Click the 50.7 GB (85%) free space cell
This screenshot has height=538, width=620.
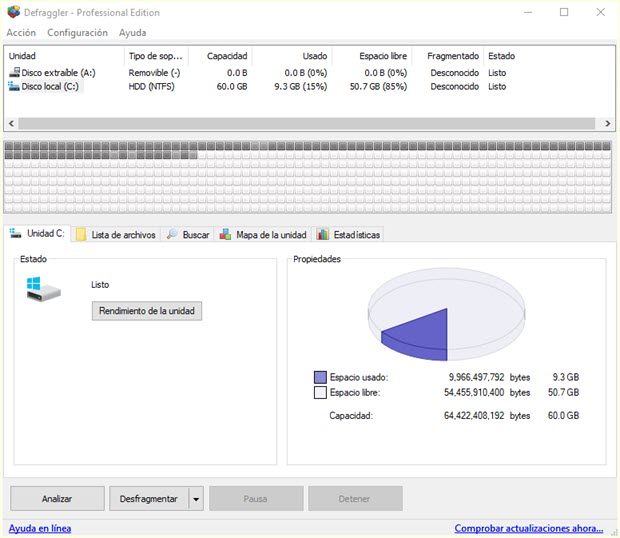click(378, 86)
